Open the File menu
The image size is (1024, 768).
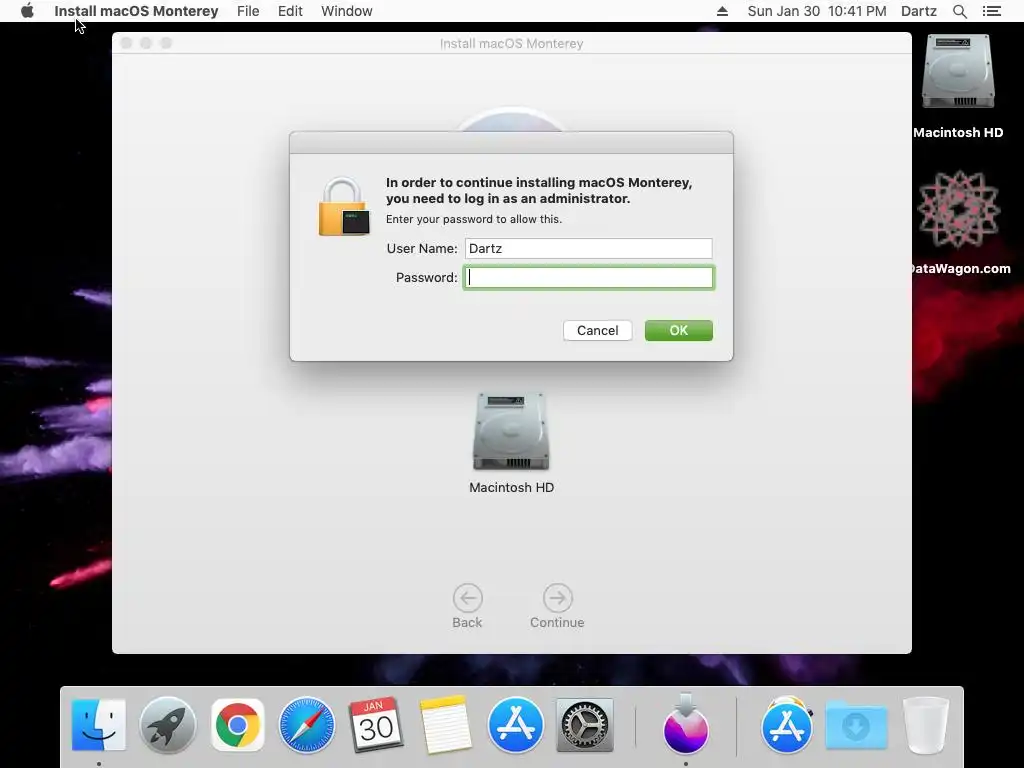248,11
